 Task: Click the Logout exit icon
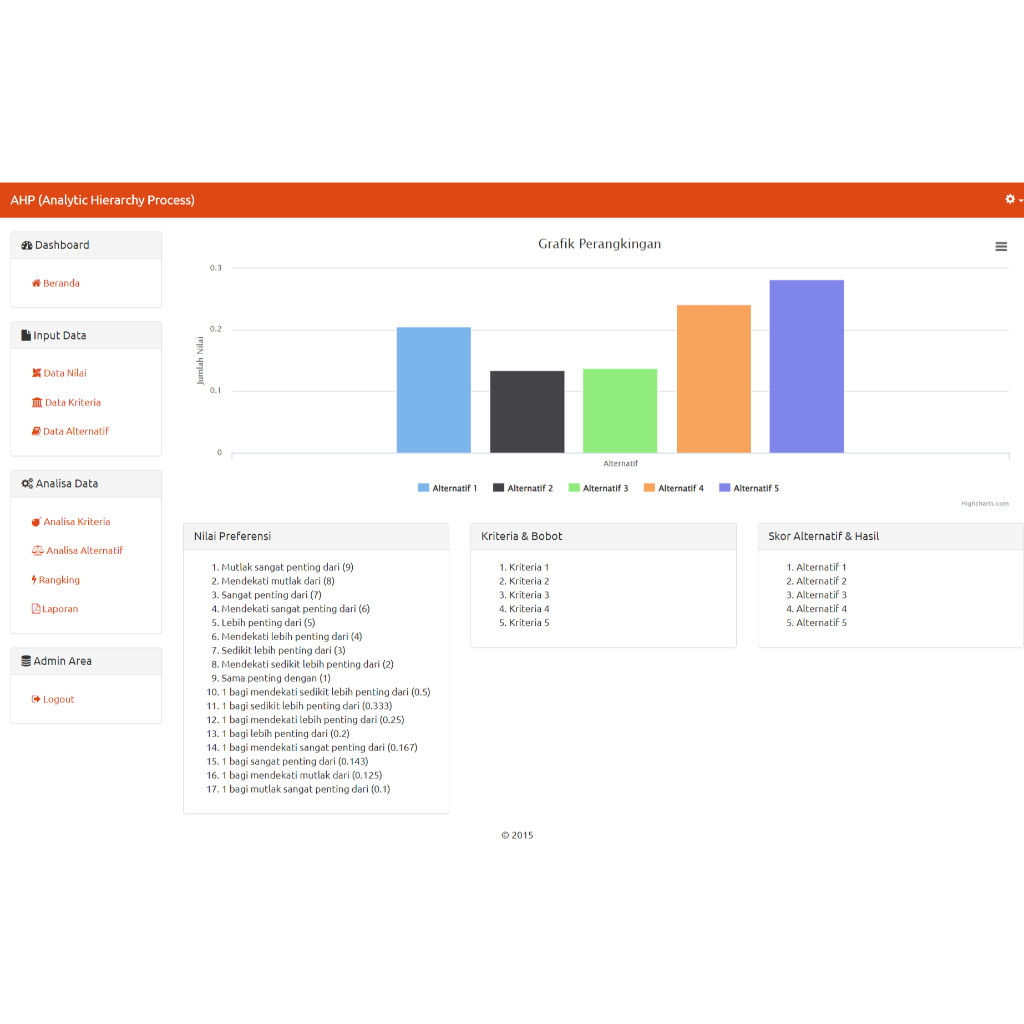point(34,699)
